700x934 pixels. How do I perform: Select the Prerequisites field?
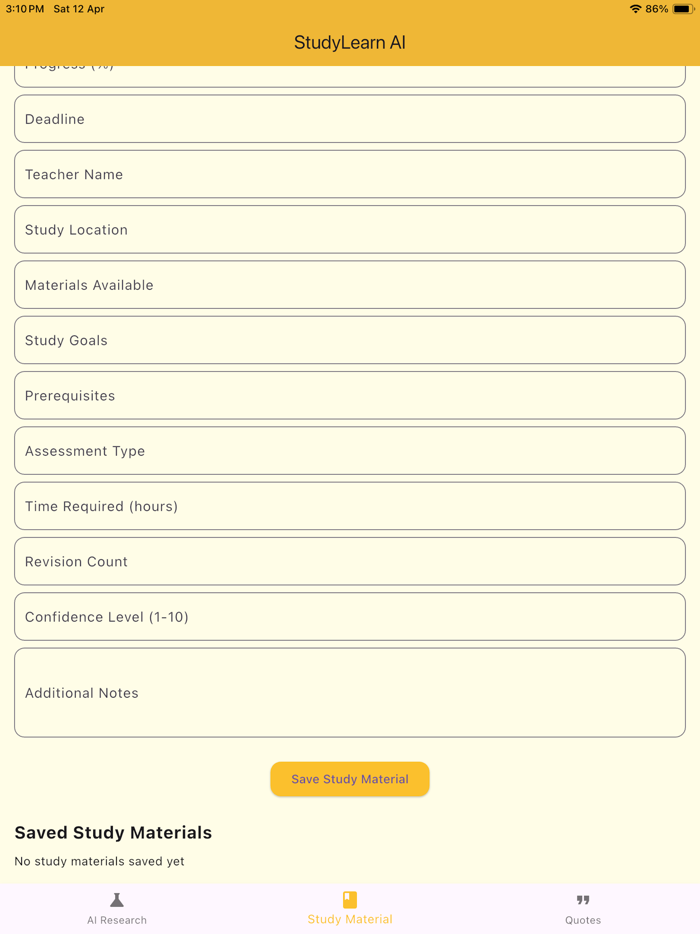[349, 394]
